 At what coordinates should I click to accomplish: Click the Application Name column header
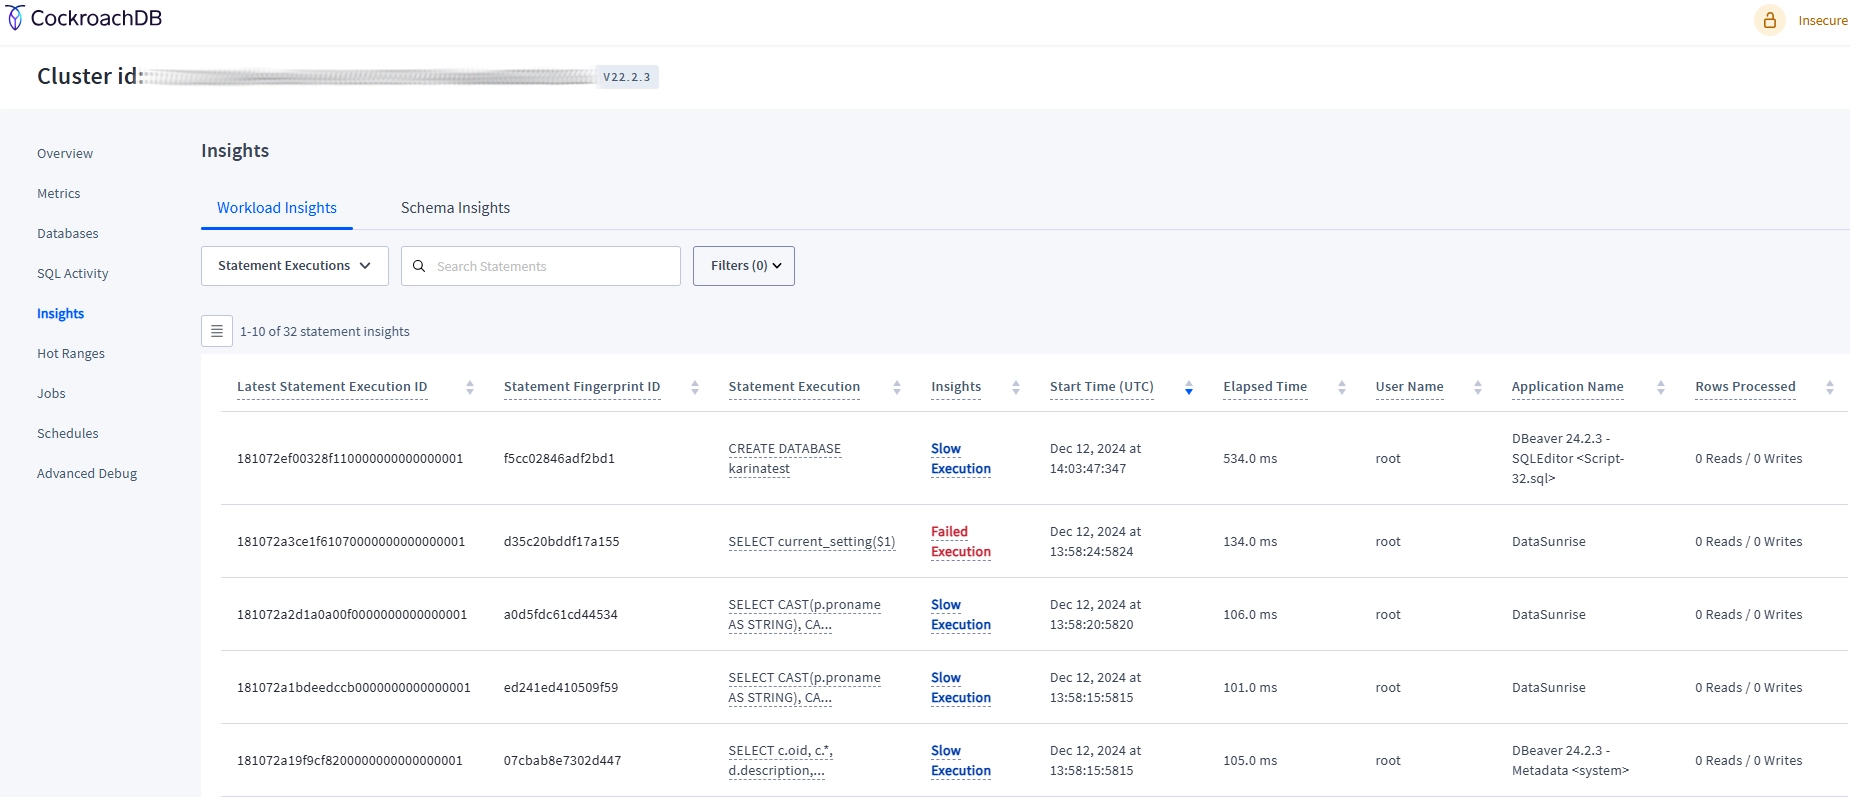click(1567, 387)
